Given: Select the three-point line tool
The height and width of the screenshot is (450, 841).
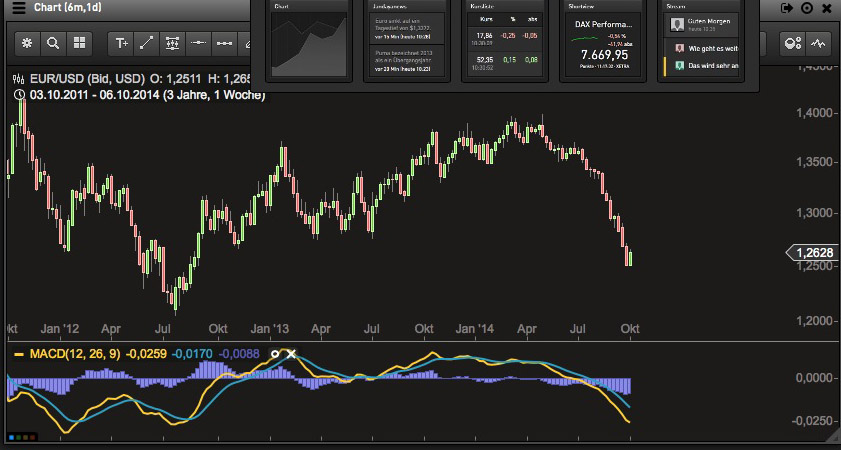Looking at the screenshot, I should pos(224,44).
